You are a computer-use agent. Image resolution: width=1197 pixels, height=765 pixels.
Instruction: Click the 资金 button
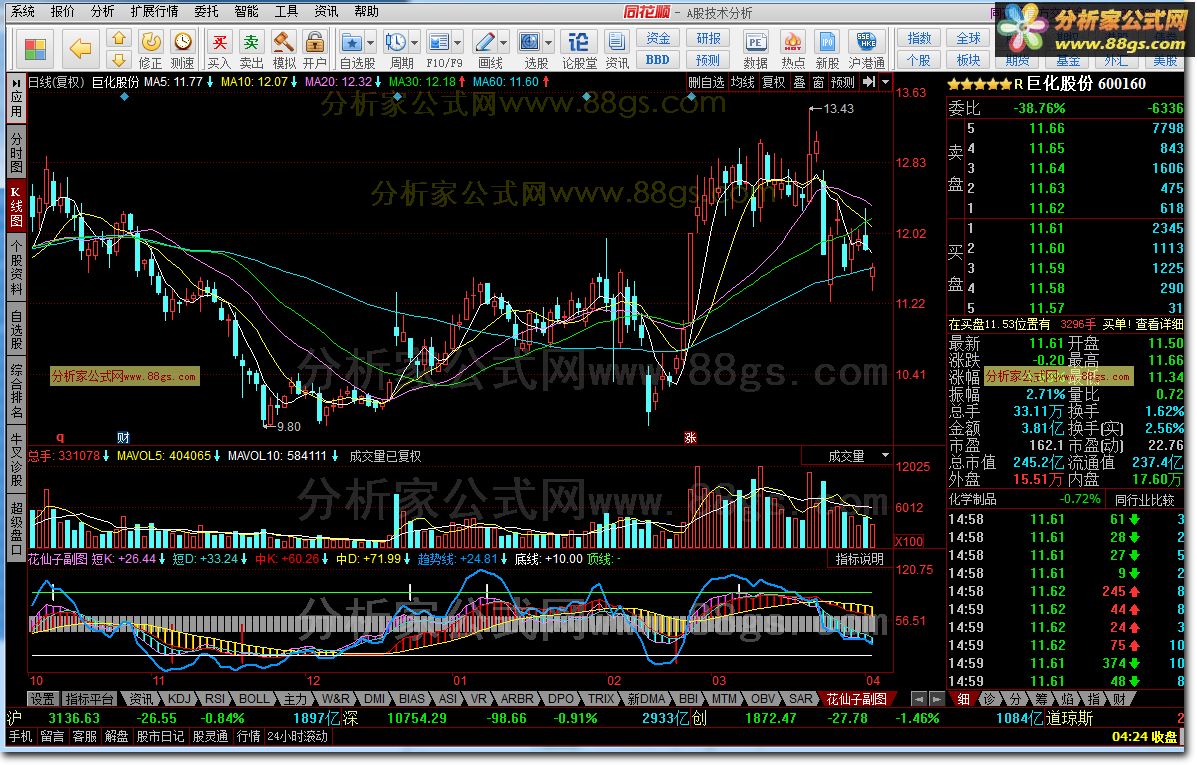[x=658, y=38]
